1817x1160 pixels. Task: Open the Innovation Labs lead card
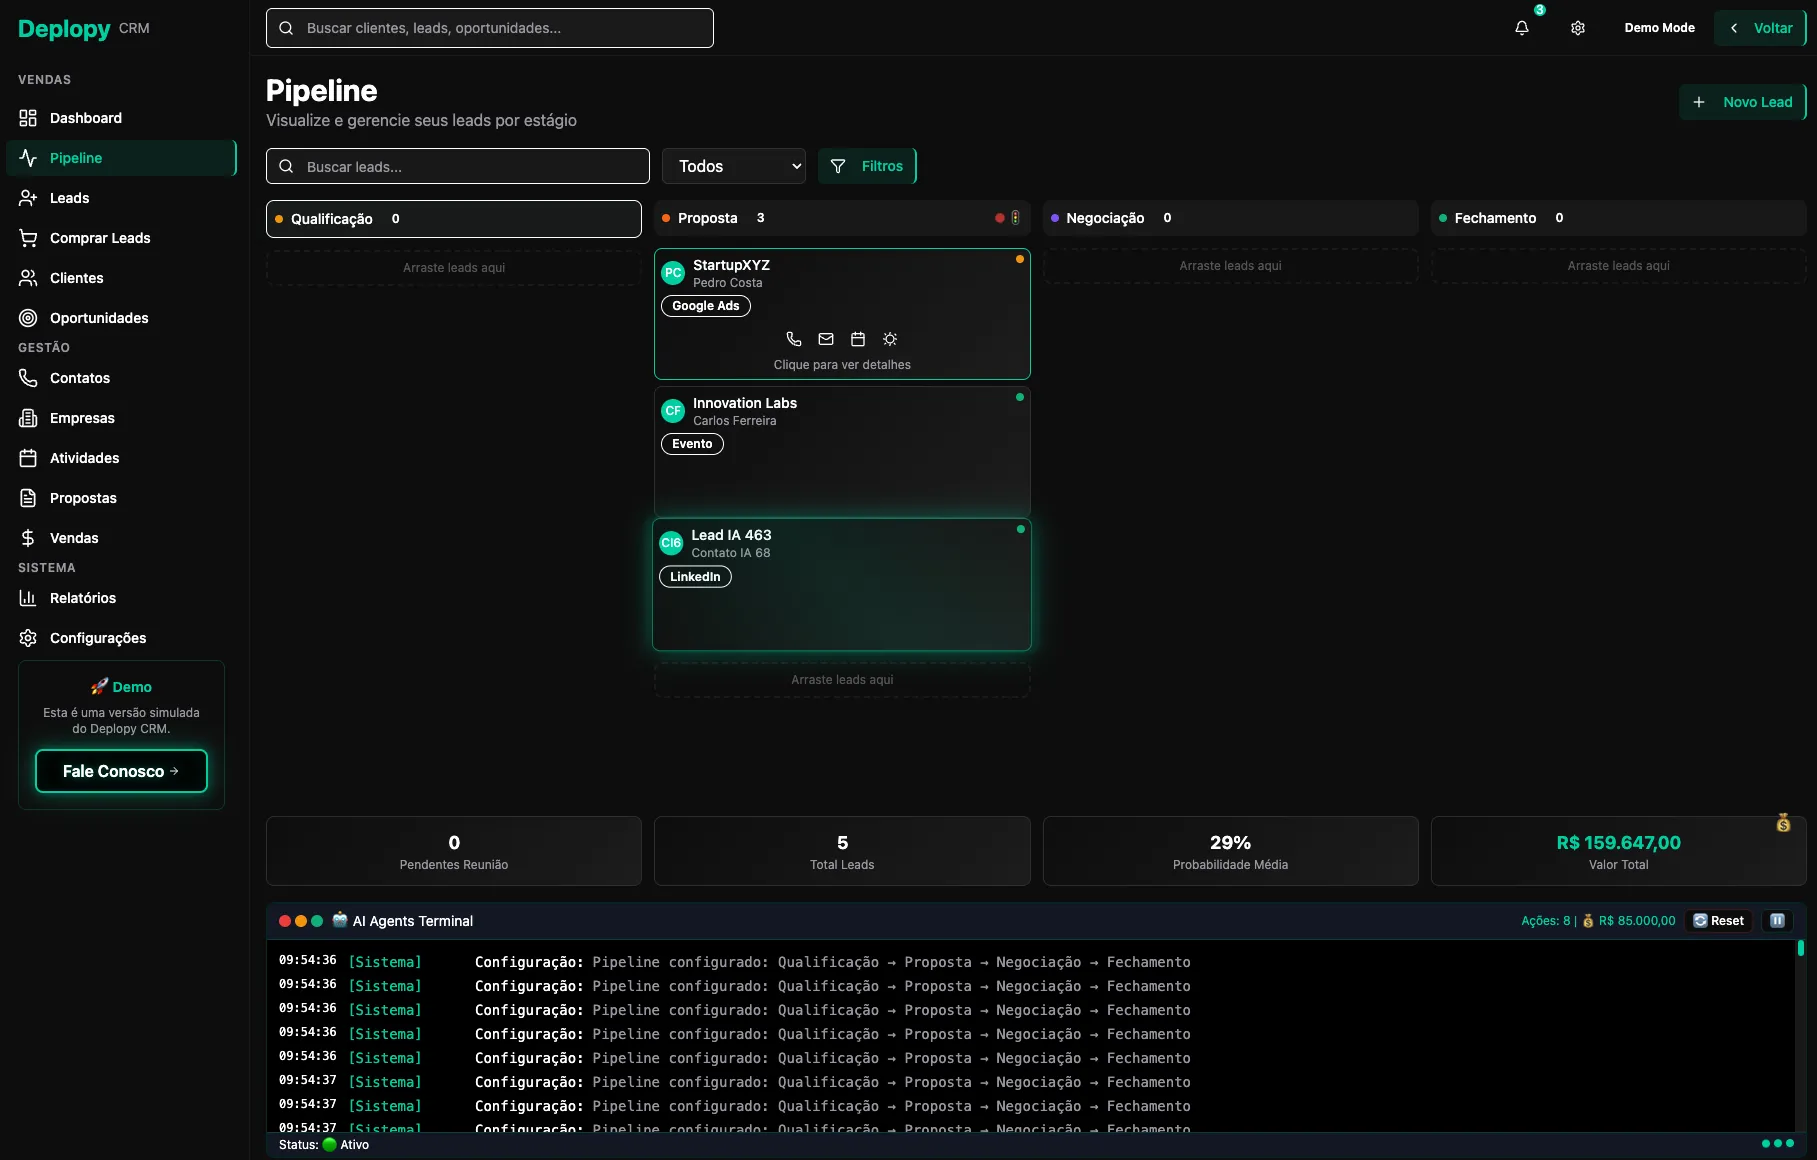pos(842,451)
